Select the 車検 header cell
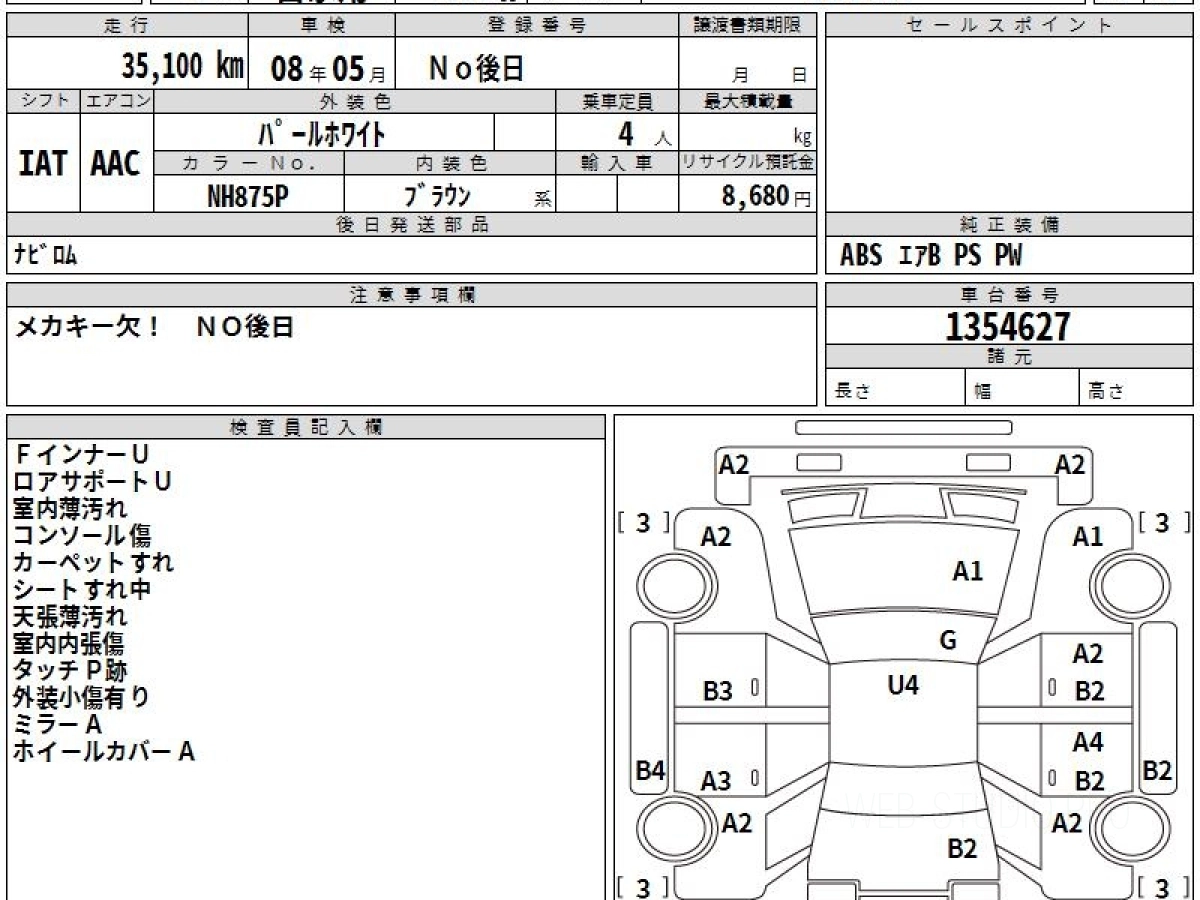Image resolution: width=1200 pixels, height=900 pixels. tap(321, 26)
